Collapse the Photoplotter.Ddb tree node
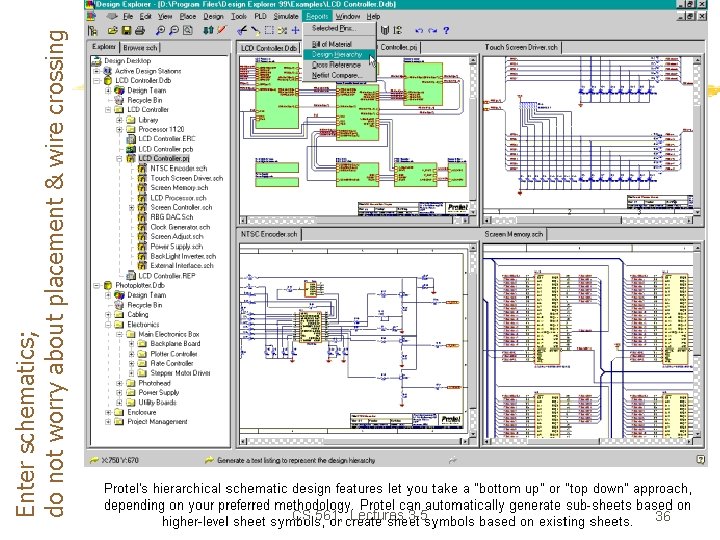The width and height of the screenshot is (720, 540). click(x=96, y=286)
